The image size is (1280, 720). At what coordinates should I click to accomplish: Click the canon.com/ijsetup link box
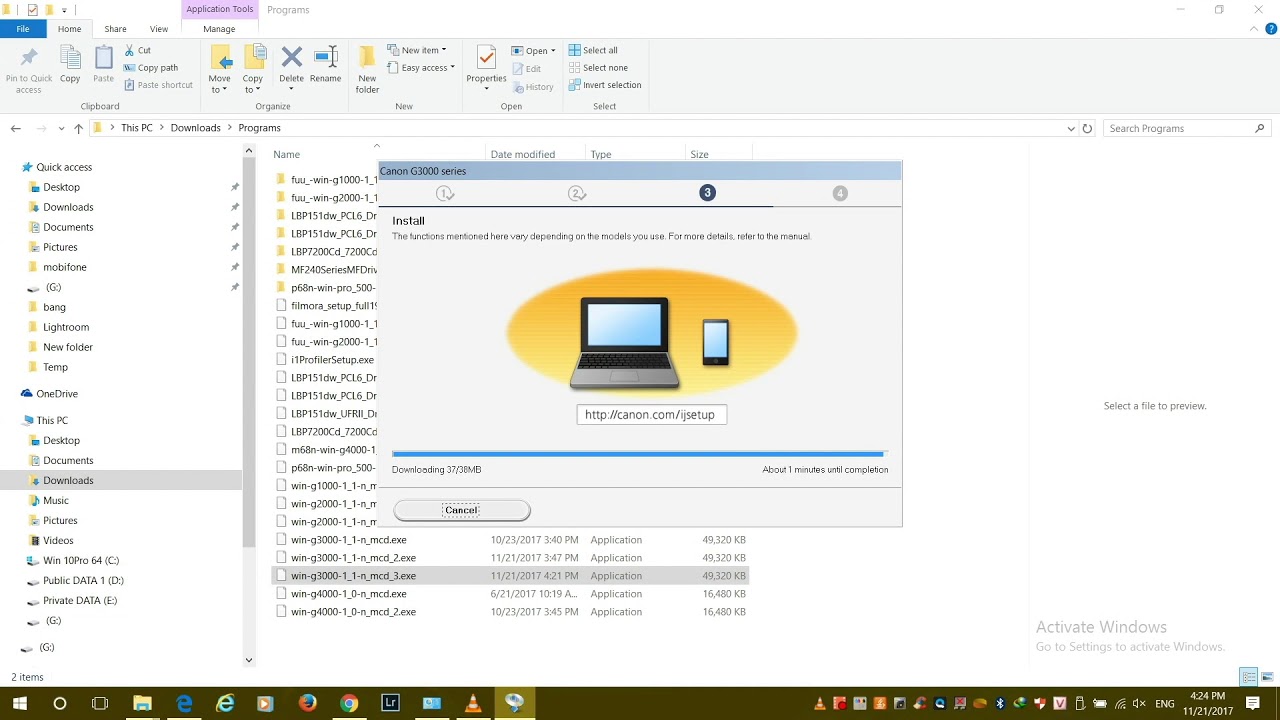click(651, 414)
